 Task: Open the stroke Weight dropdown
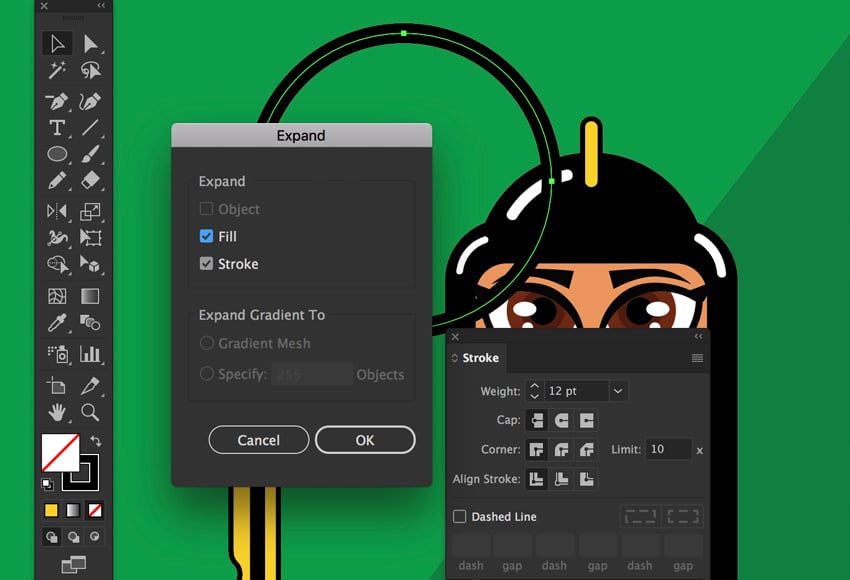tap(617, 391)
